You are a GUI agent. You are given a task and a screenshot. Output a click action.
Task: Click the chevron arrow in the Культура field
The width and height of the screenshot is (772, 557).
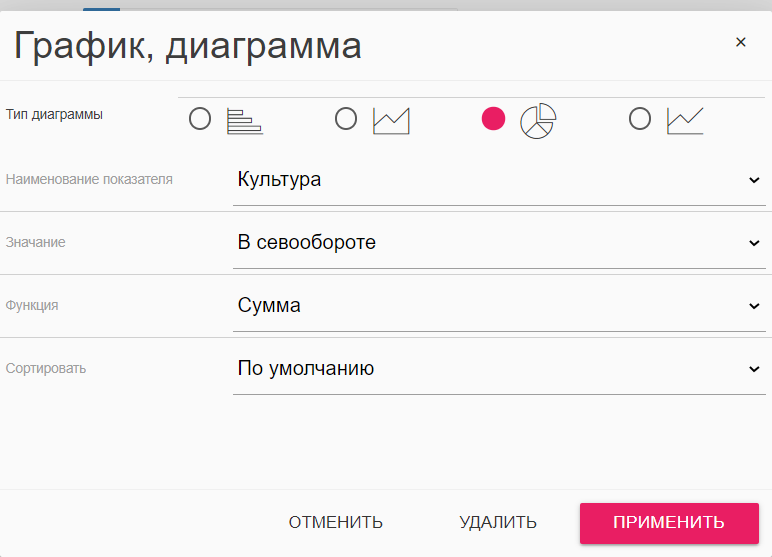pyautogui.click(x=754, y=181)
